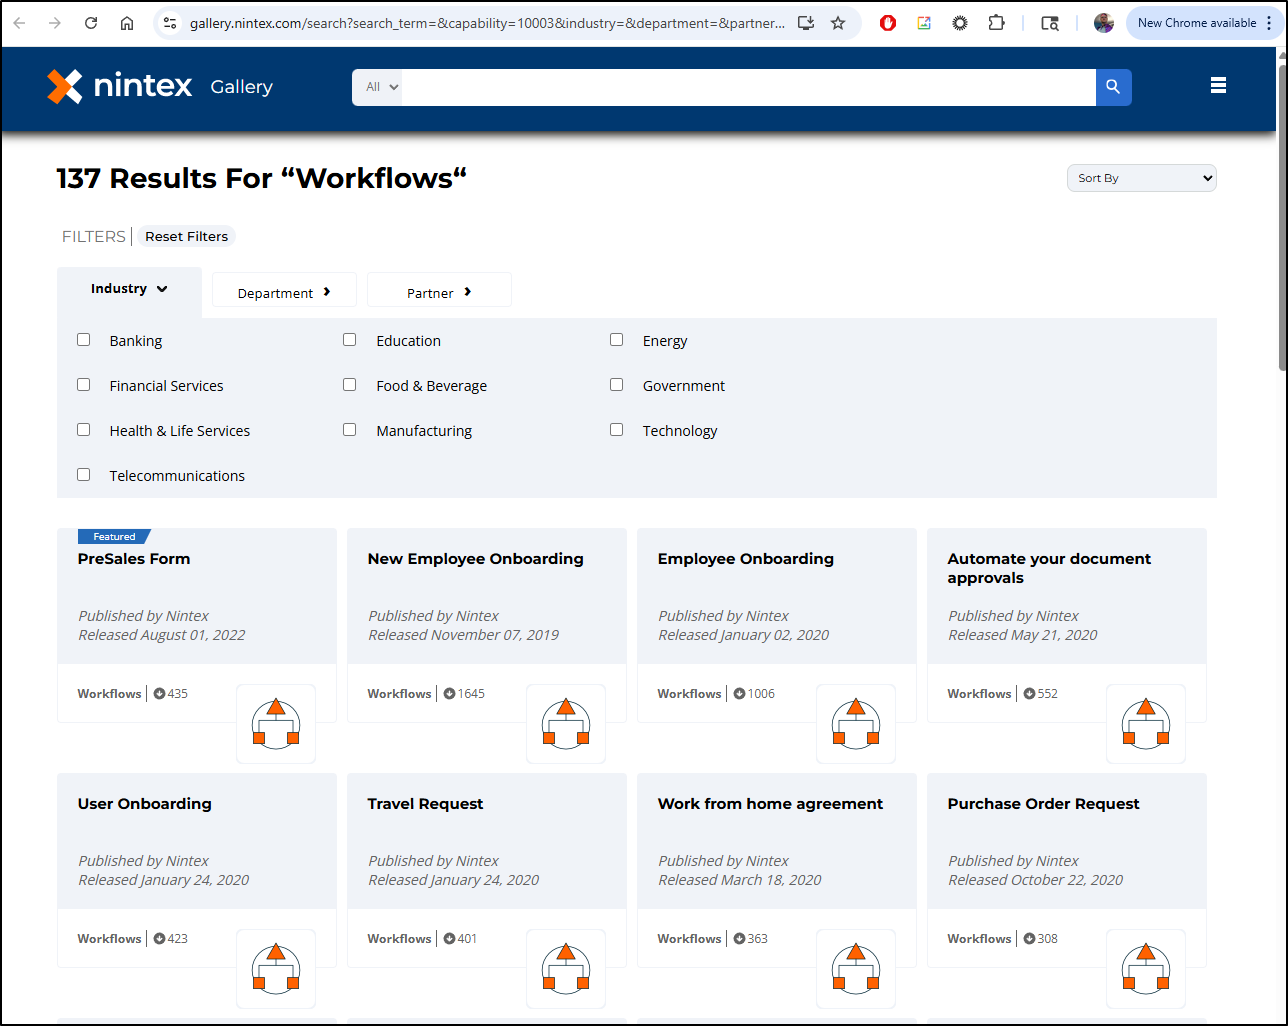This screenshot has width=1288, height=1026.
Task: Click the search tabs icon in Chrome toolbar
Action: point(1050,23)
